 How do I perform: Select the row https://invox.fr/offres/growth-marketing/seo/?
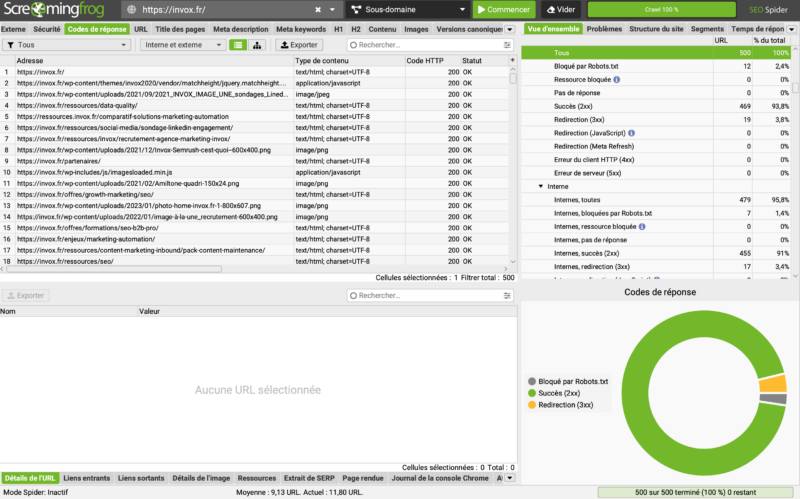pyautogui.click(x=254, y=194)
